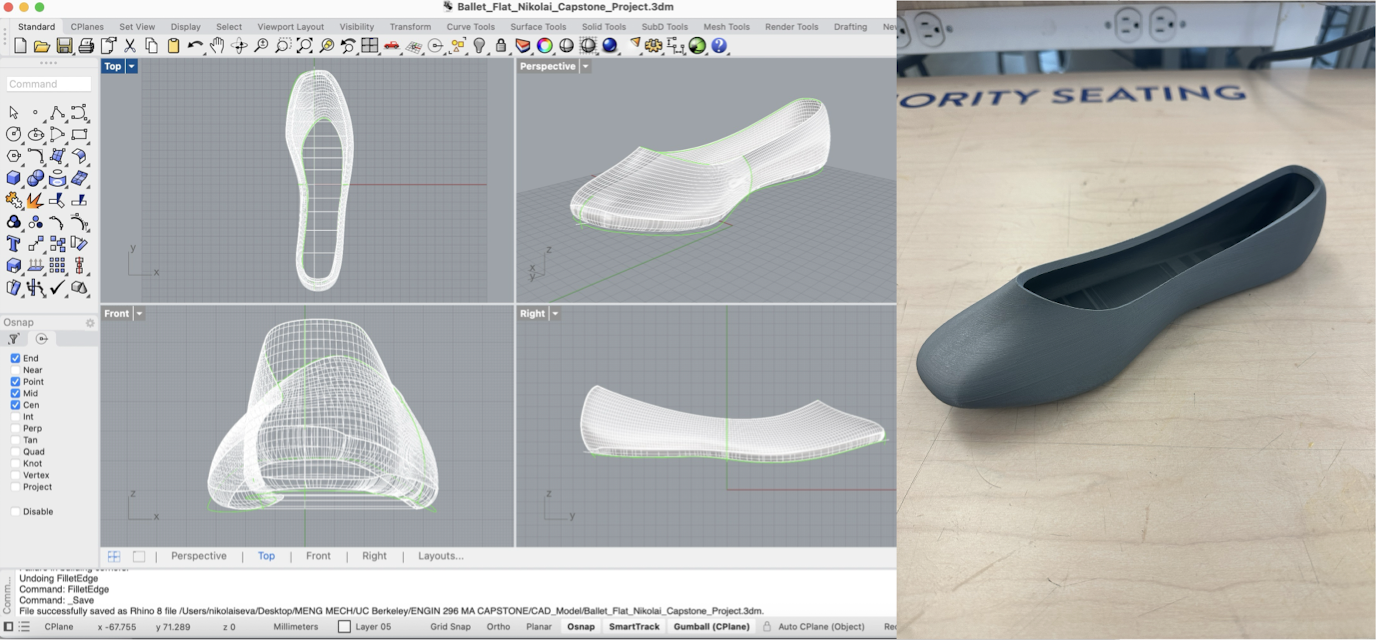
Task: Switch to the CPlanes toolbar tab
Action: 87,27
